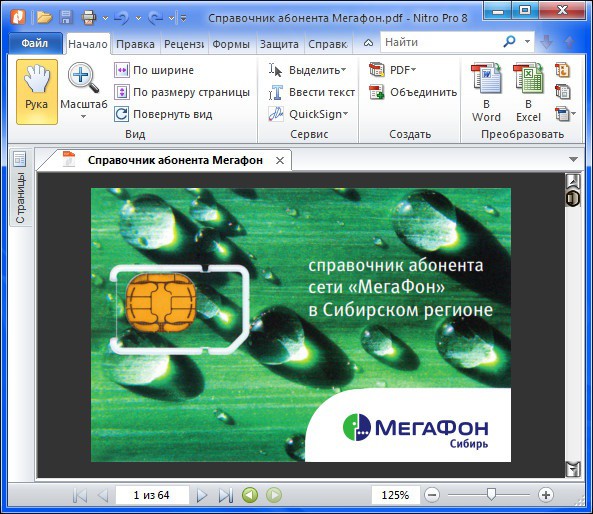593x514 pixels.
Task: Click search magnifier in Найти box
Action: [x=509, y=41]
